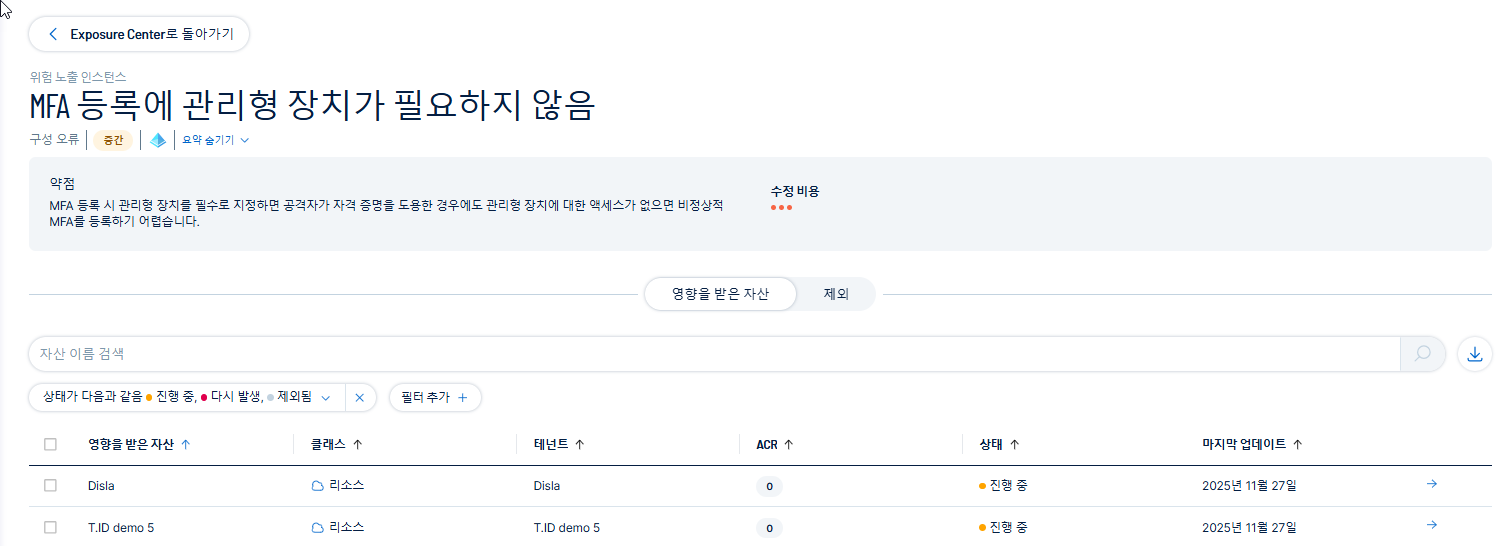Click the blue Entra ID diamond icon
Viewport: 1505px width, 546px height.
point(158,140)
